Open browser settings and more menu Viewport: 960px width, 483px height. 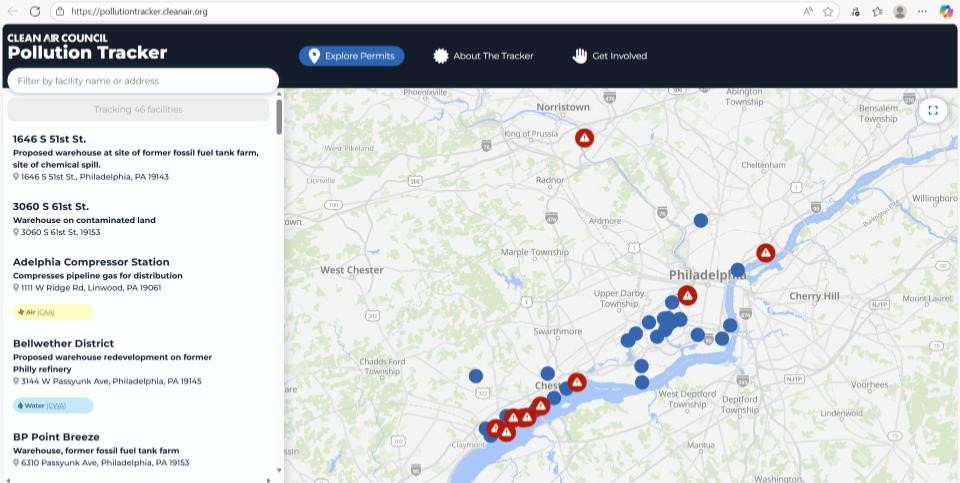click(x=922, y=11)
